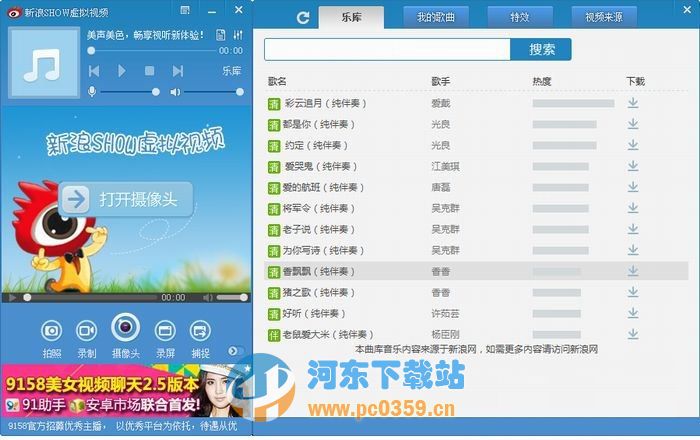Click the refresh icon beside the 乐库 tab
The width and height of the screenshot is (700, 440).
(303, 17)
